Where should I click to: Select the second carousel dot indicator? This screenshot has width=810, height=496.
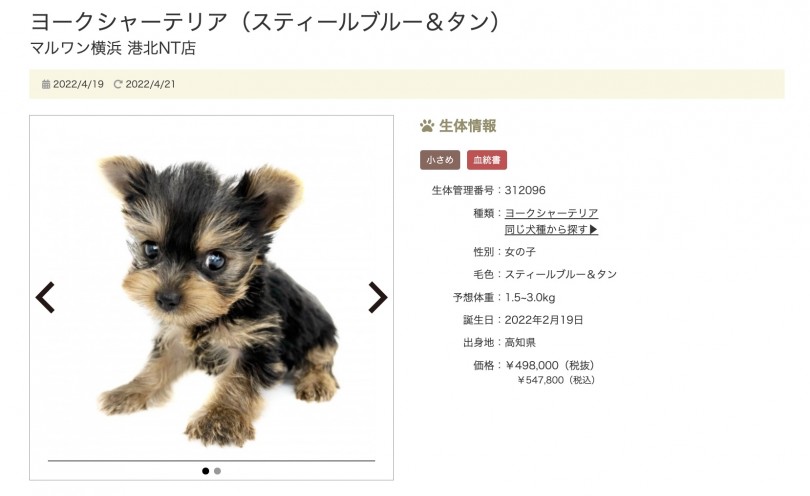click(217, 471)
